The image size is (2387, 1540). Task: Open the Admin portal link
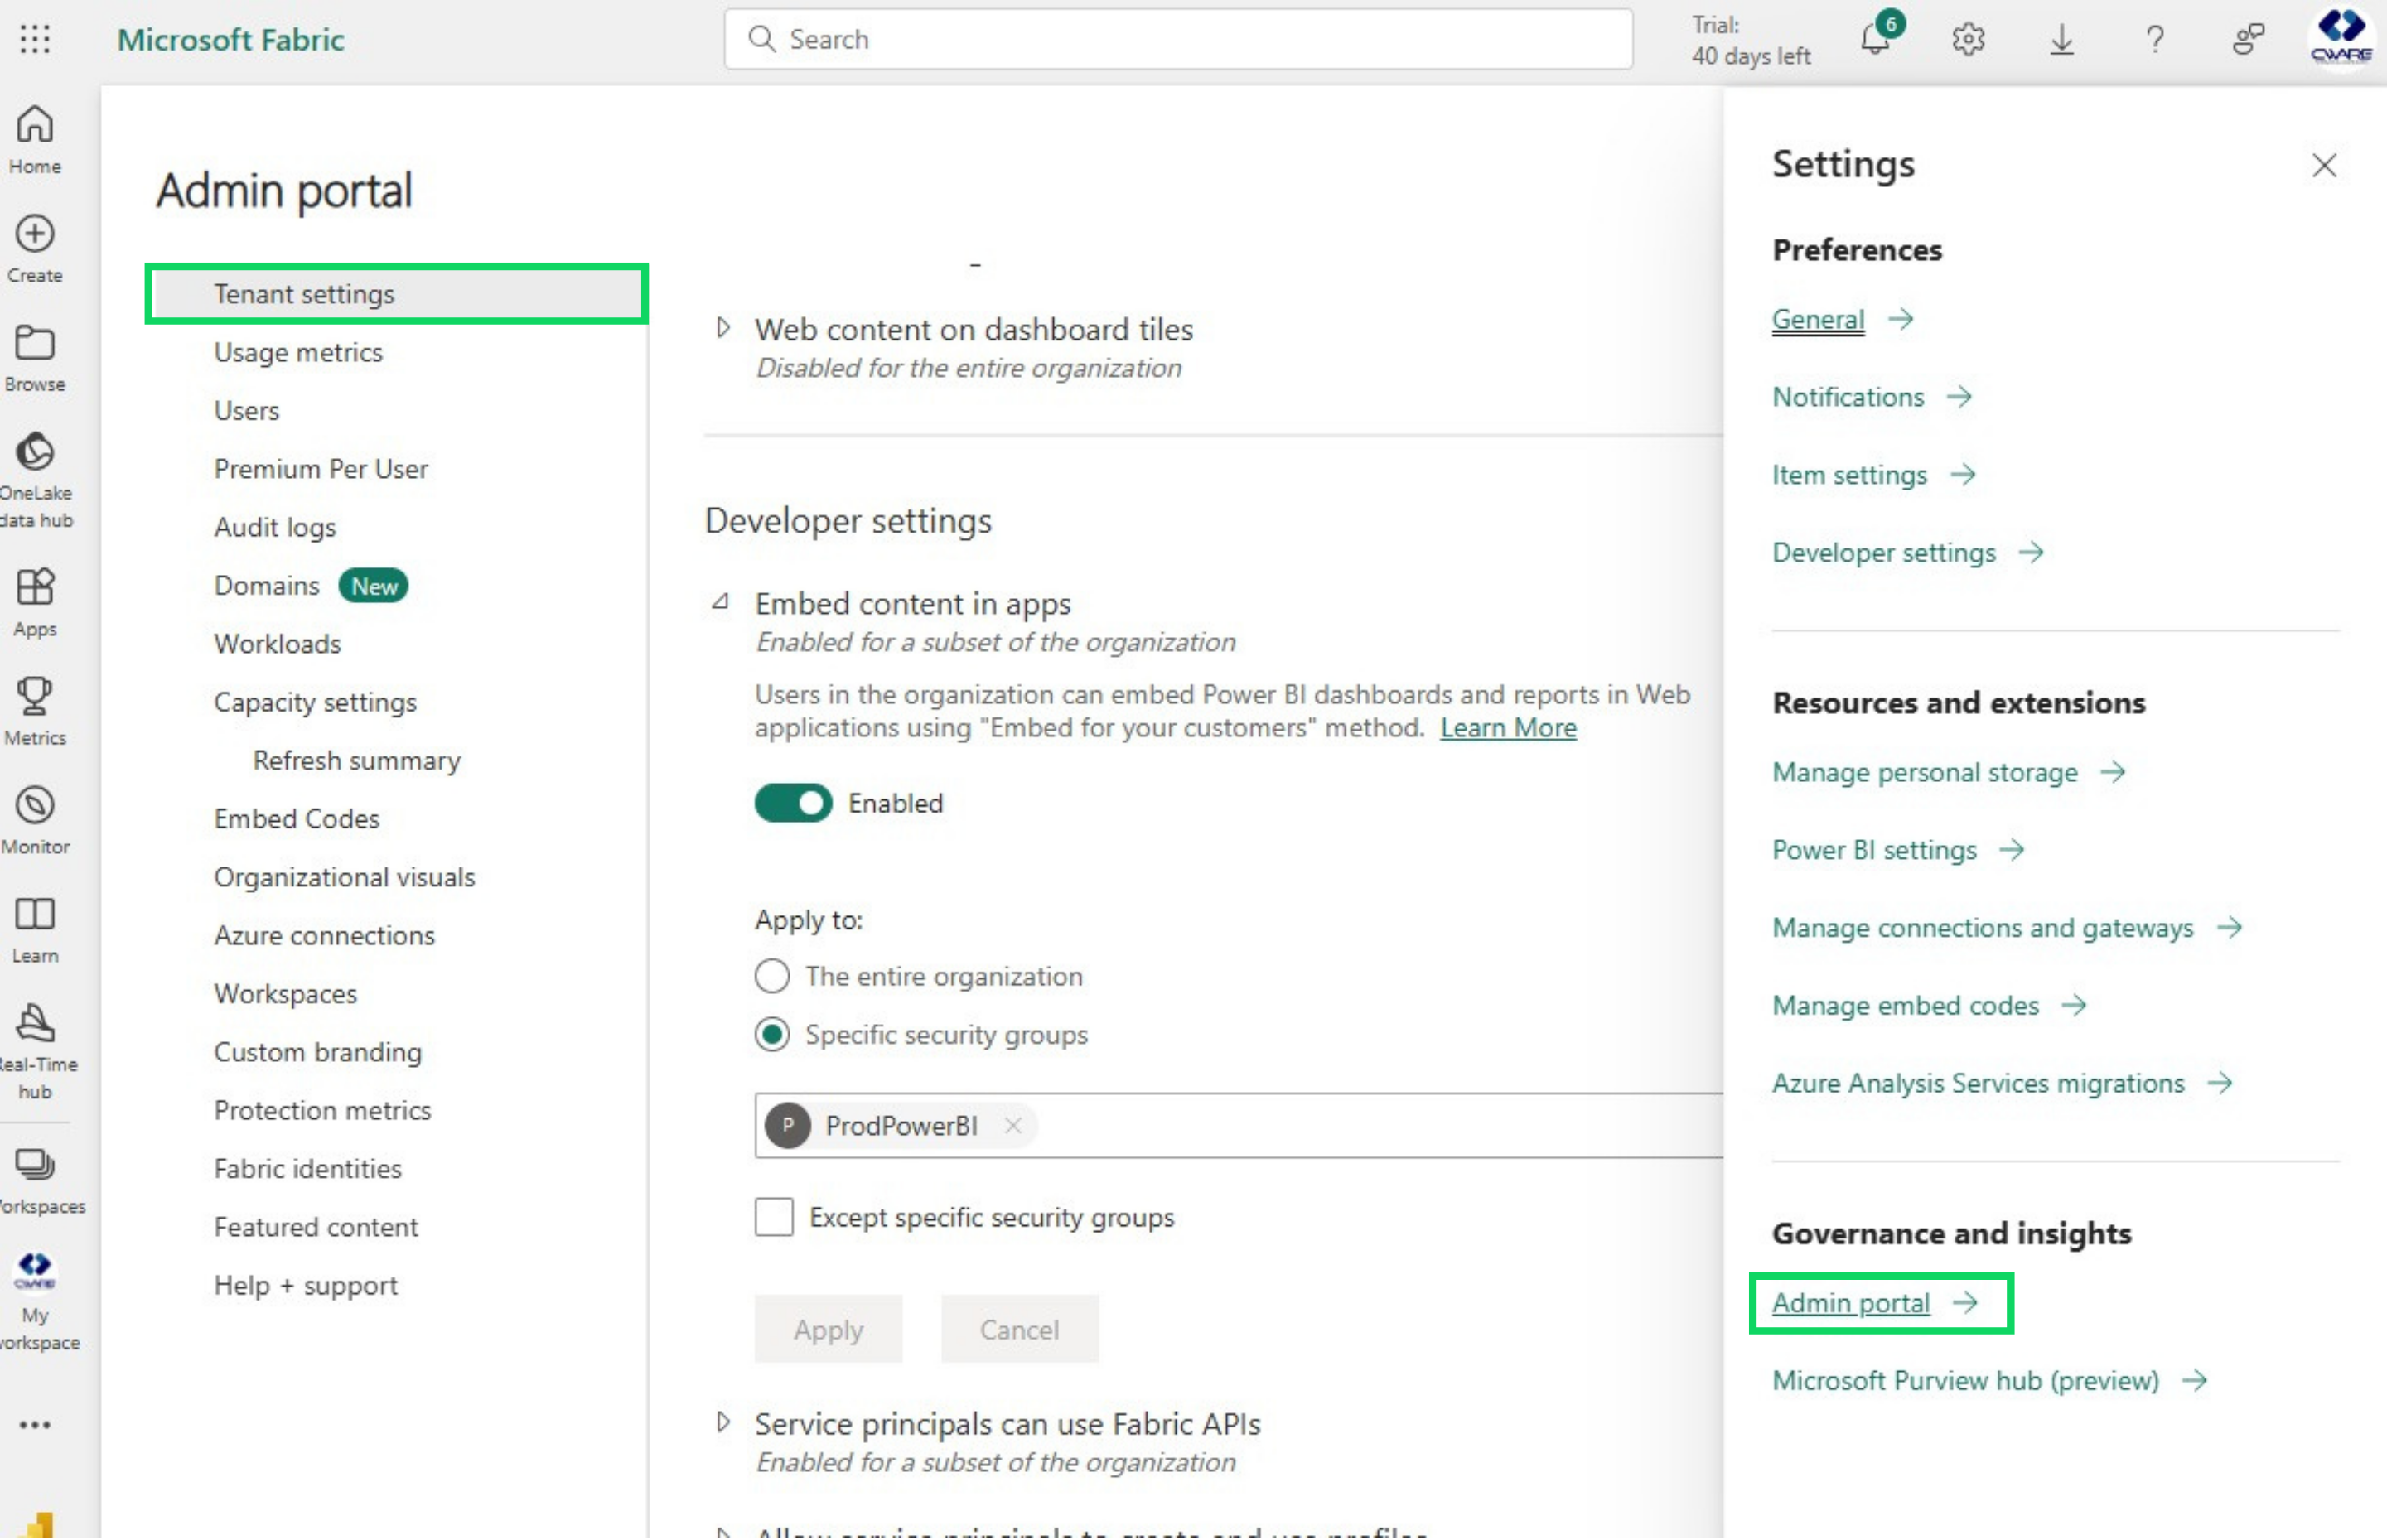pos(1850,1303)
